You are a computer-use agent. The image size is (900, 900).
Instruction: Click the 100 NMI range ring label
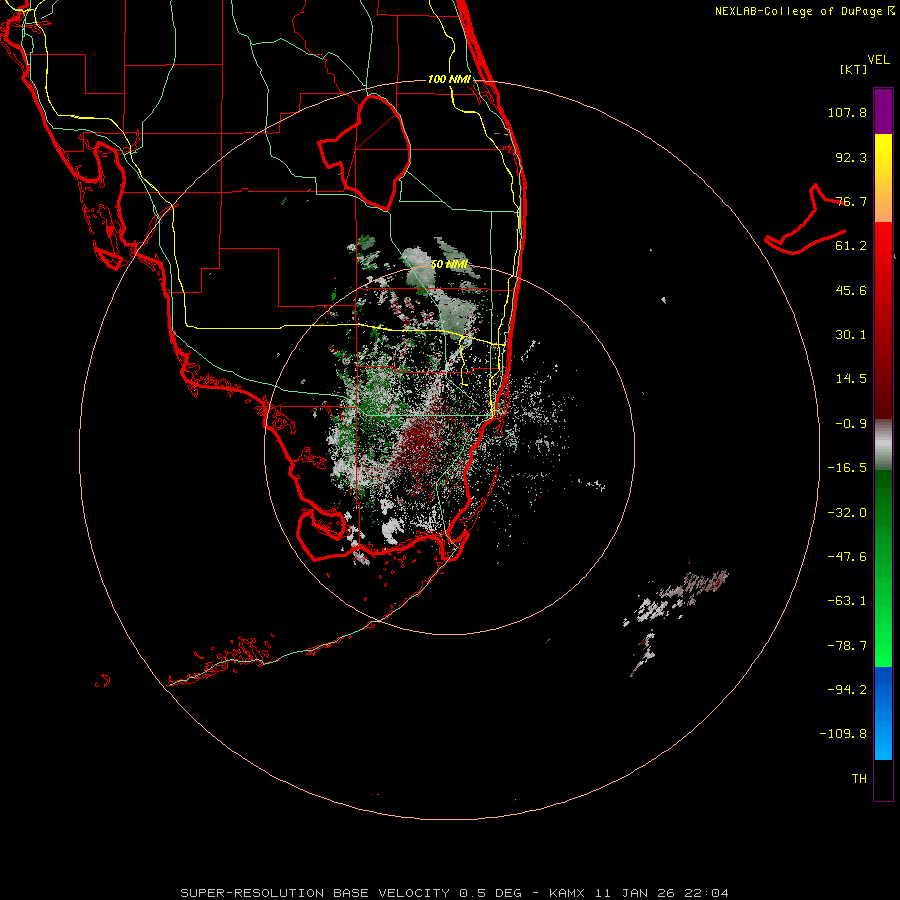(x=449, y=79)
